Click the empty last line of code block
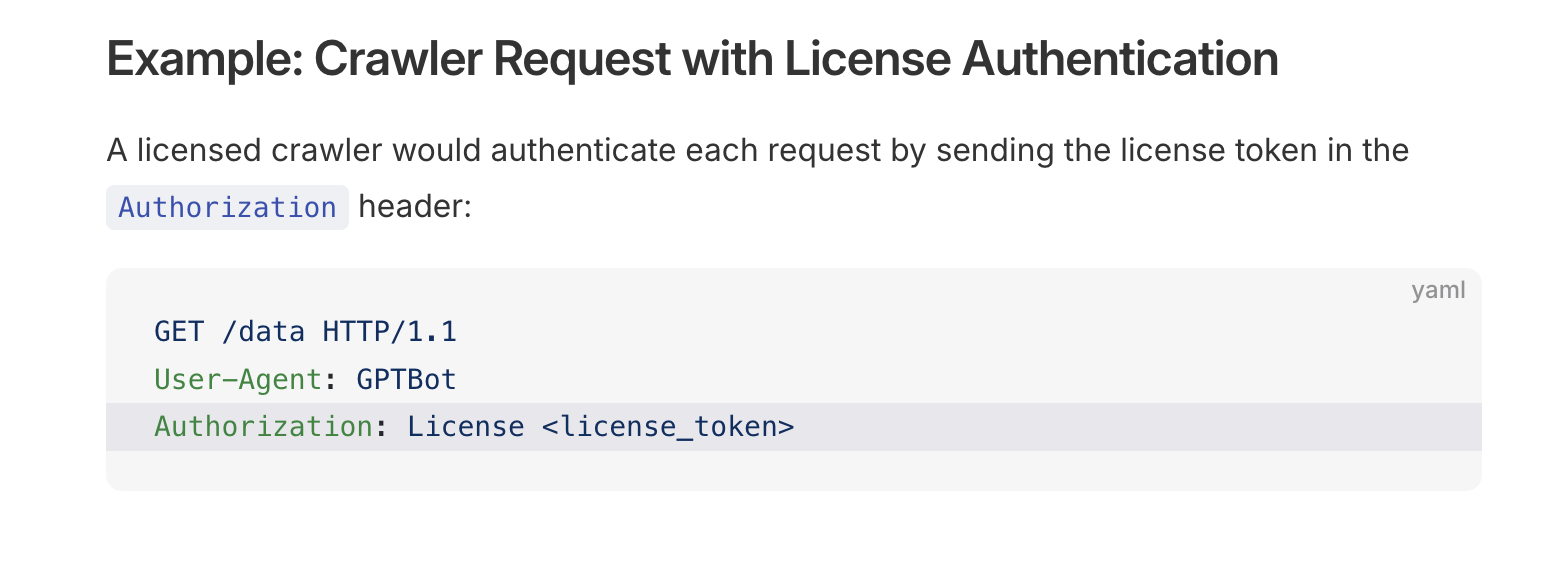The image size is (1558, 562). [x=793, y=470]
